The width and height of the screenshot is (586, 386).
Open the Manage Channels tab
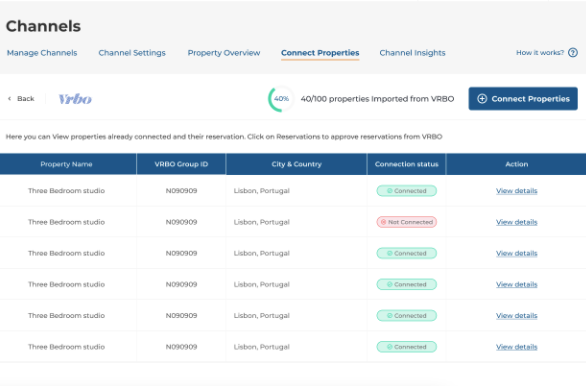click(42, 53)
